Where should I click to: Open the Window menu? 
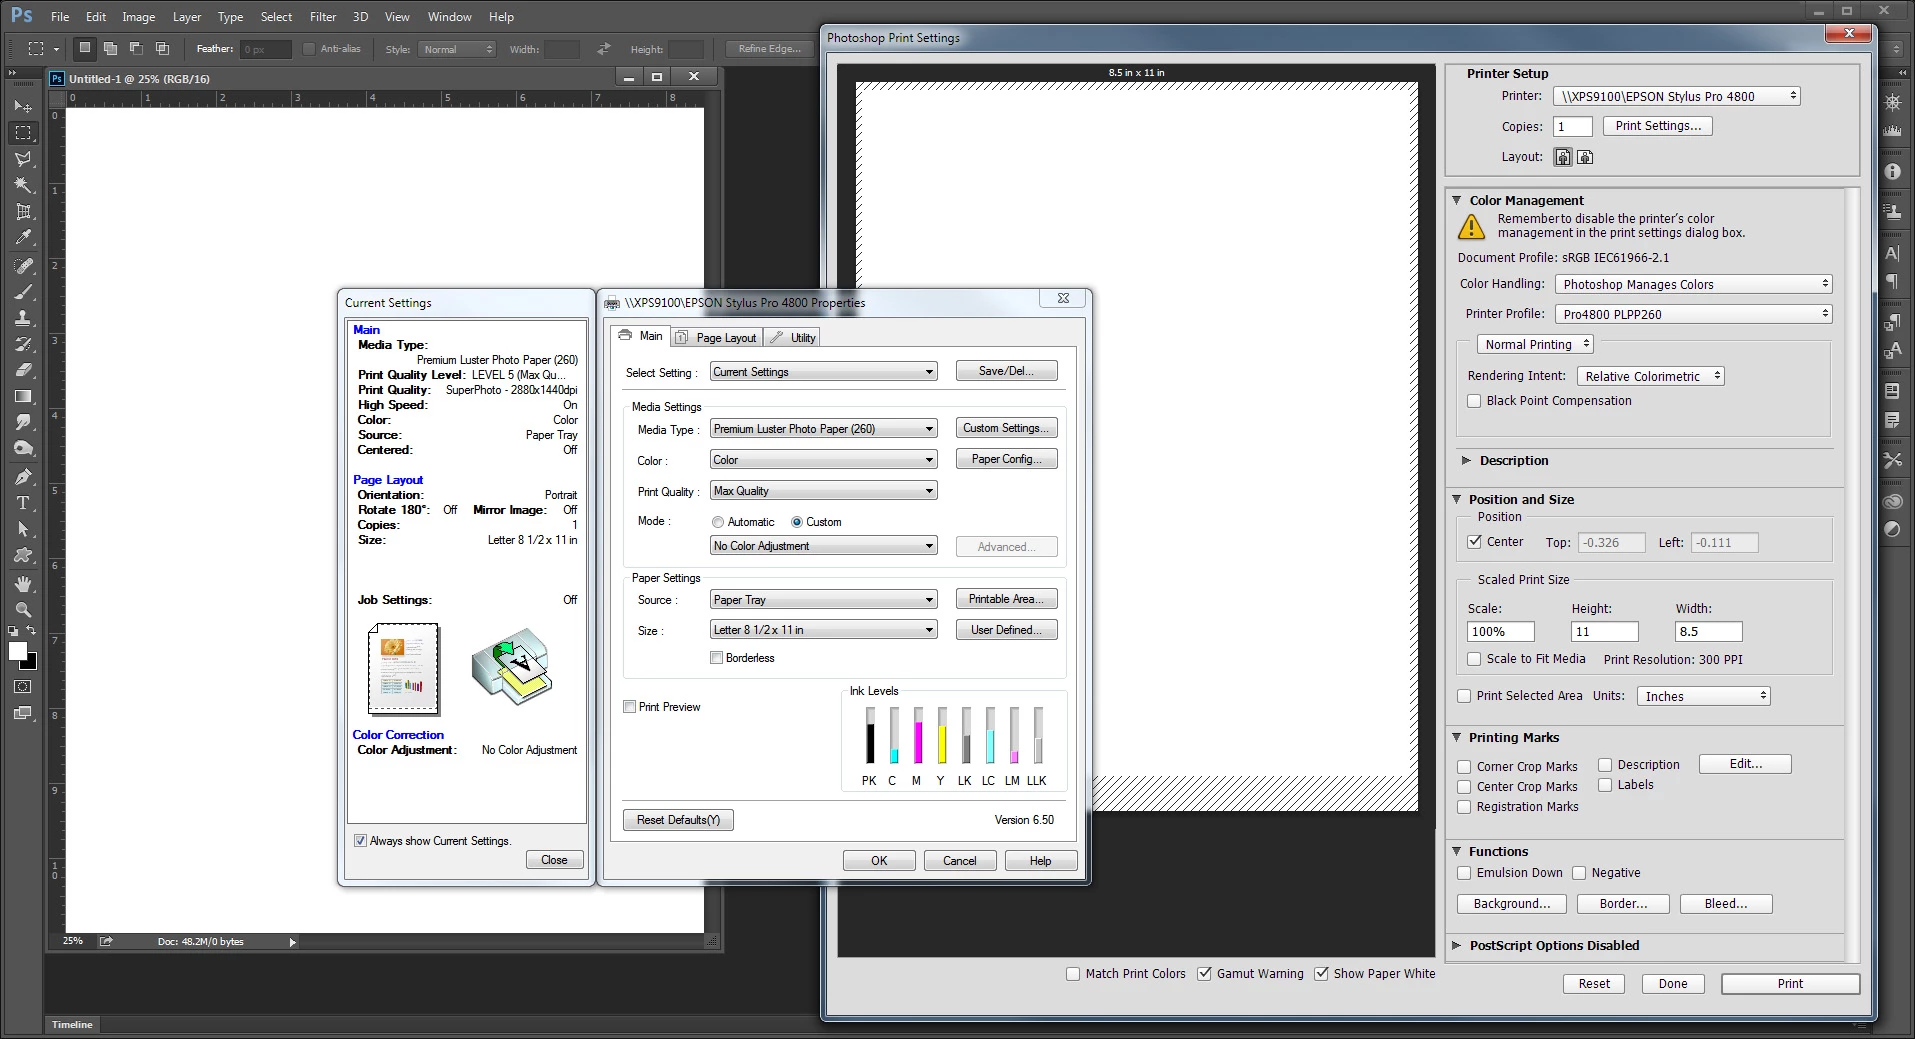pos(450,17)
